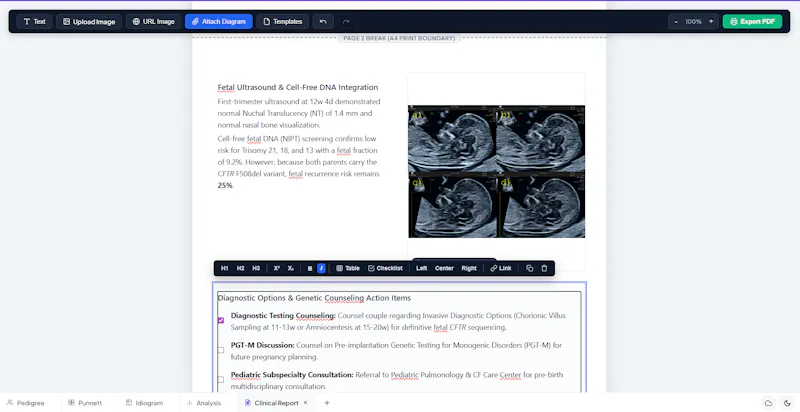This screenshot has width=800, height=412.
Task: Switch to the Analysis tab
Action: tap(204, 403)
